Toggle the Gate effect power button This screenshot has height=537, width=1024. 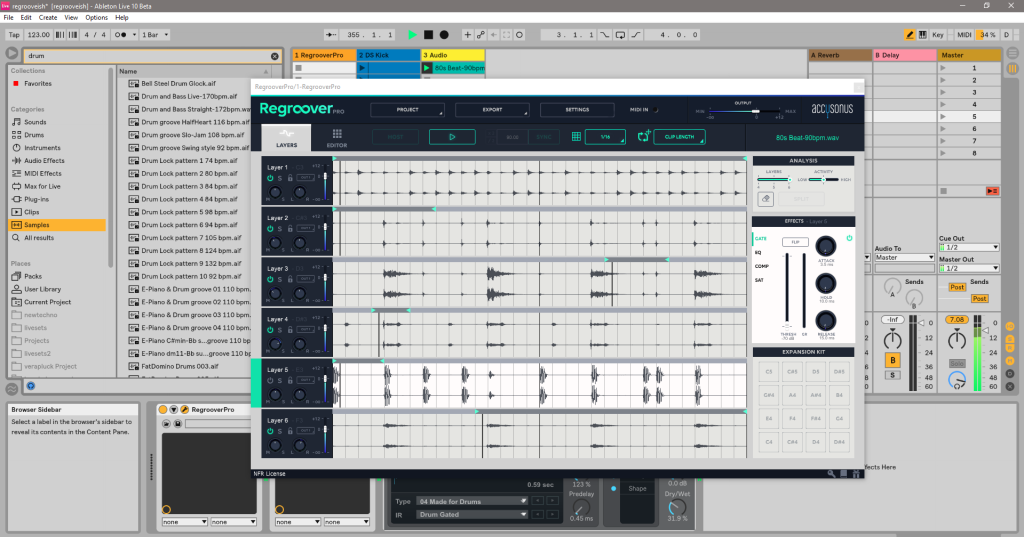click(849, 238)
